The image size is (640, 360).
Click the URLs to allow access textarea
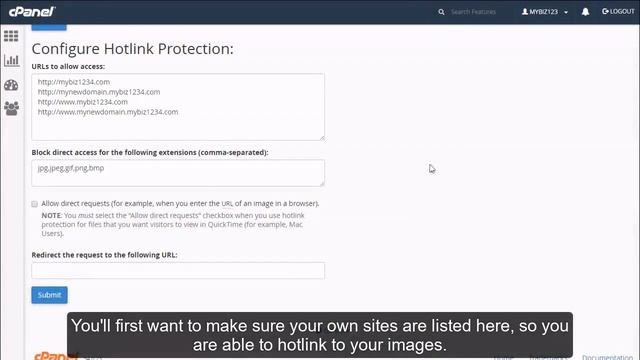click(x=178, y=107)
